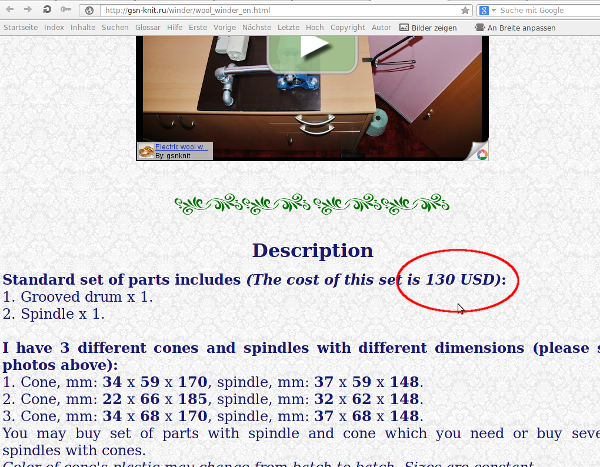Image resolution: width=600 pixels, height=467 pixels.
Task: Go forward with the forward arrow
Action: [x=28, y=9]
